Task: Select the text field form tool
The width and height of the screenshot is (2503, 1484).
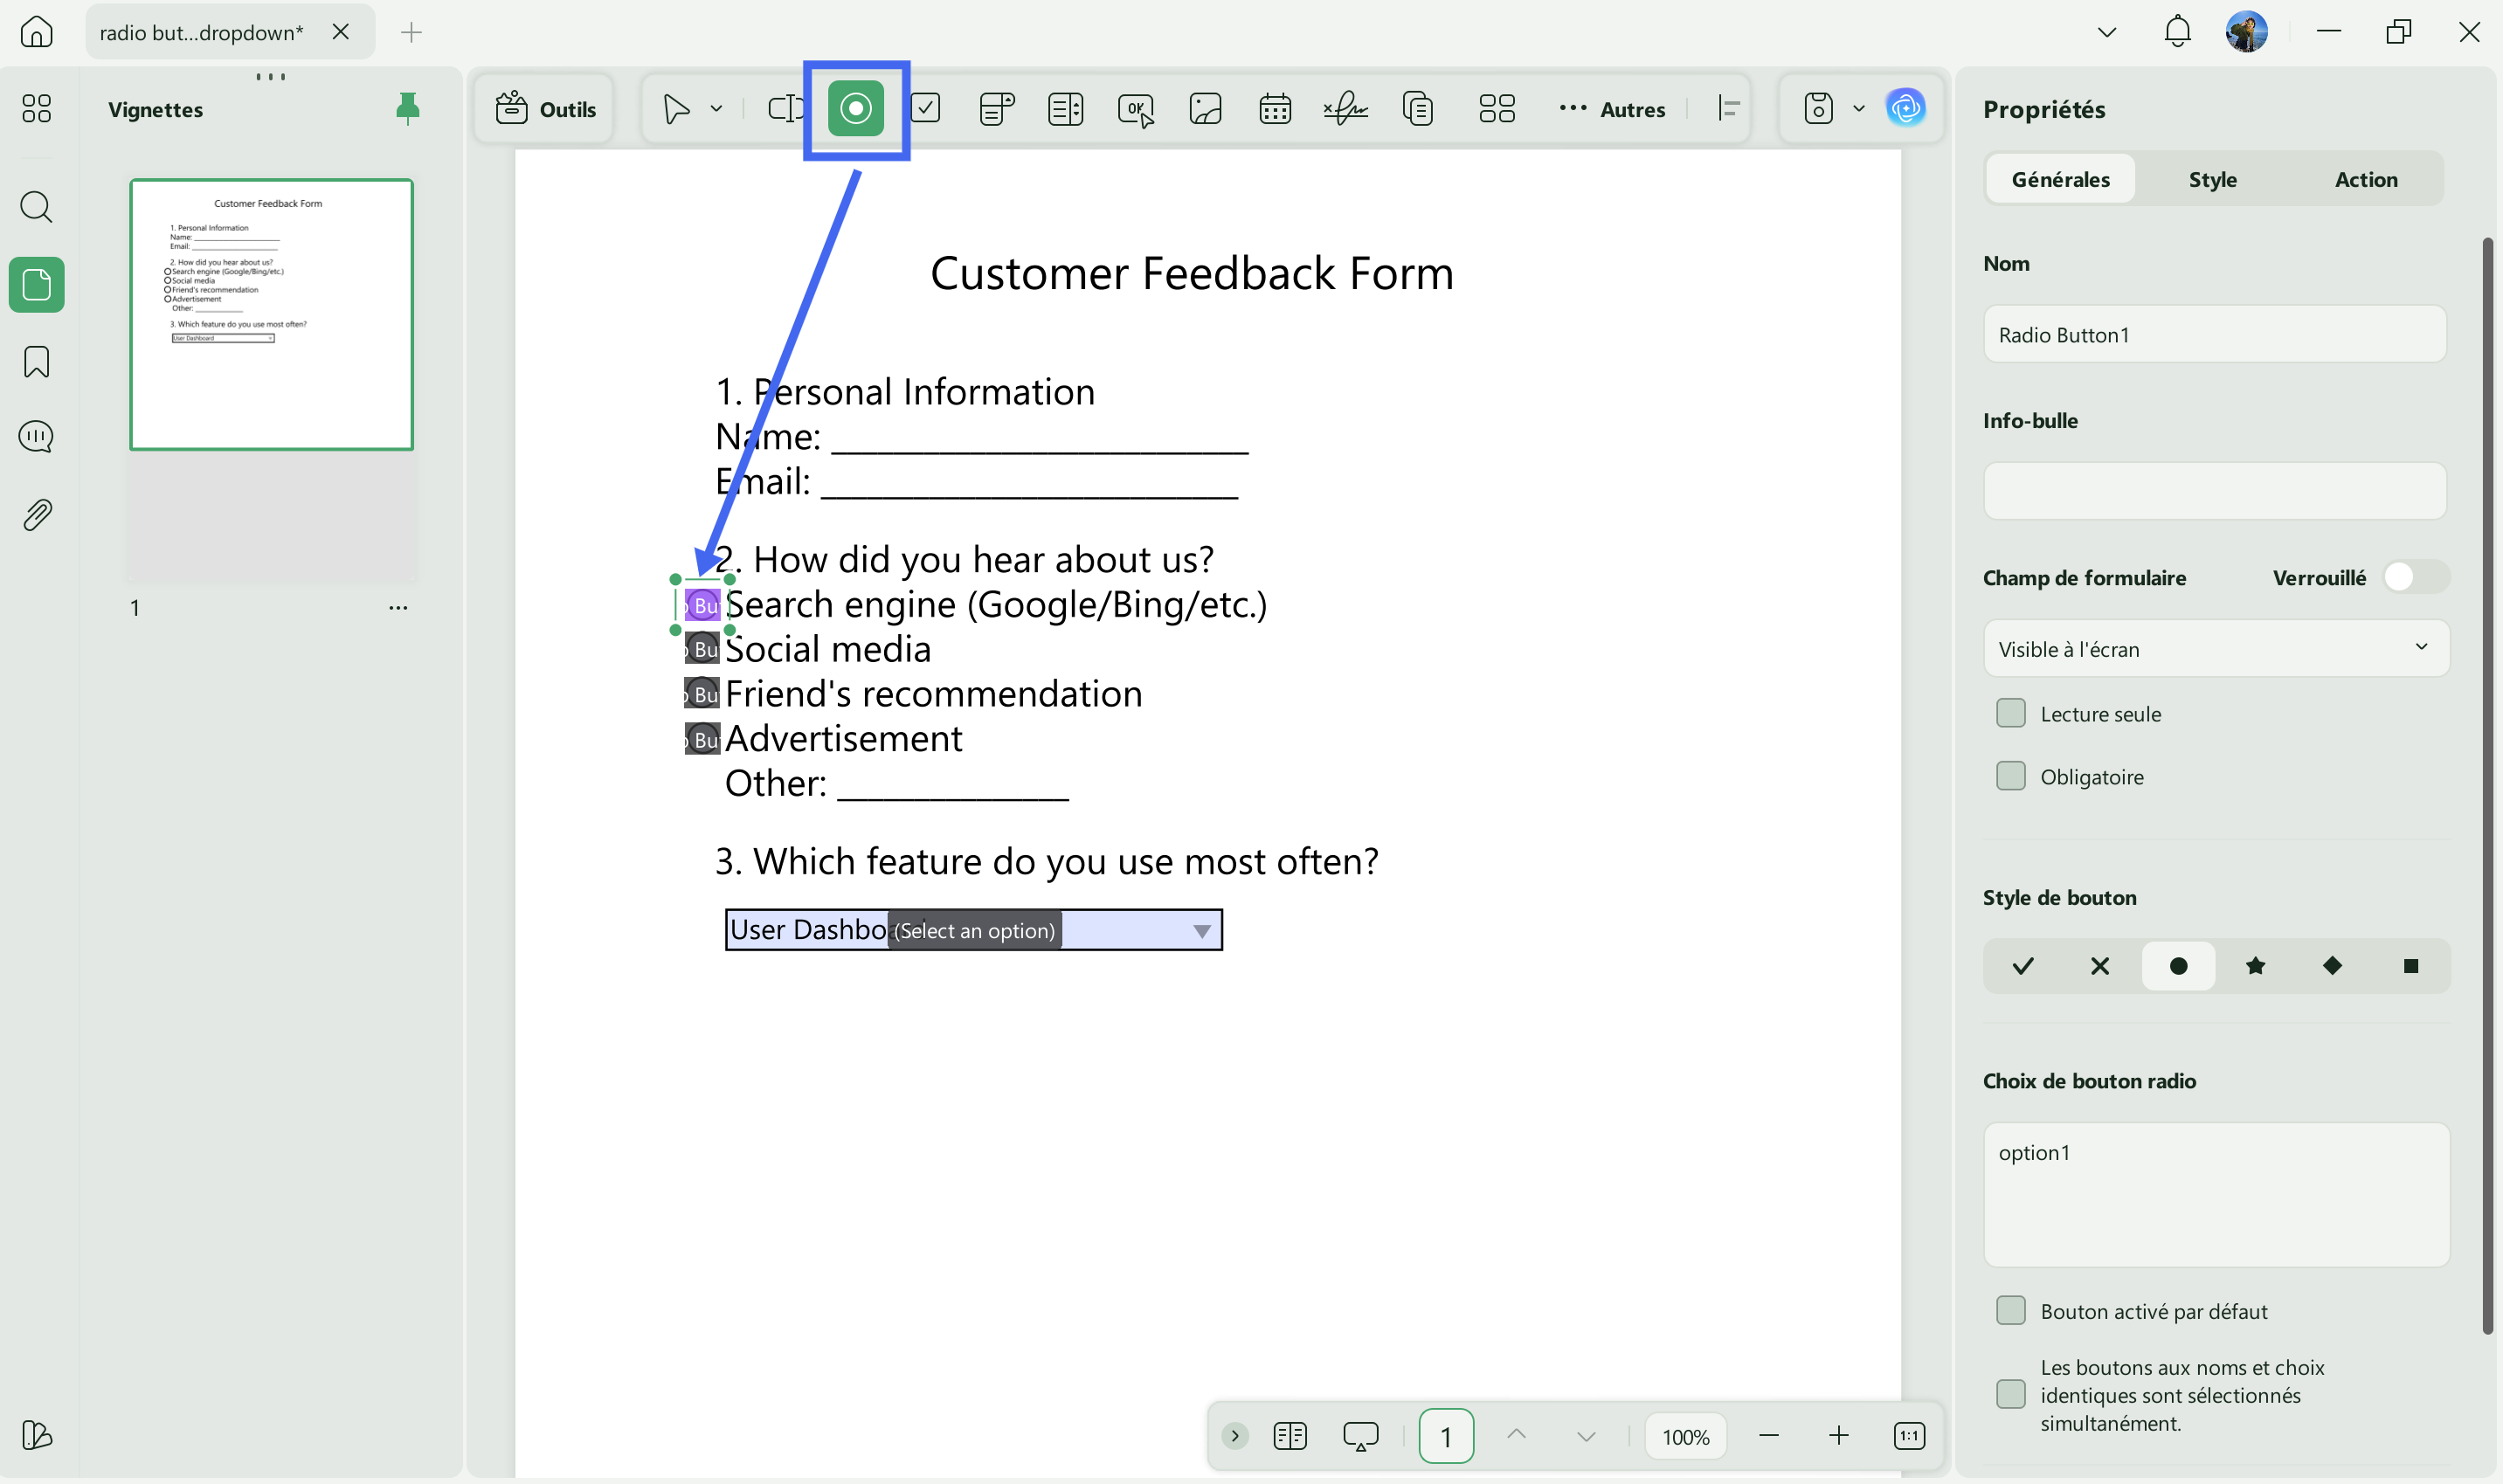Action: click(786, 108)
